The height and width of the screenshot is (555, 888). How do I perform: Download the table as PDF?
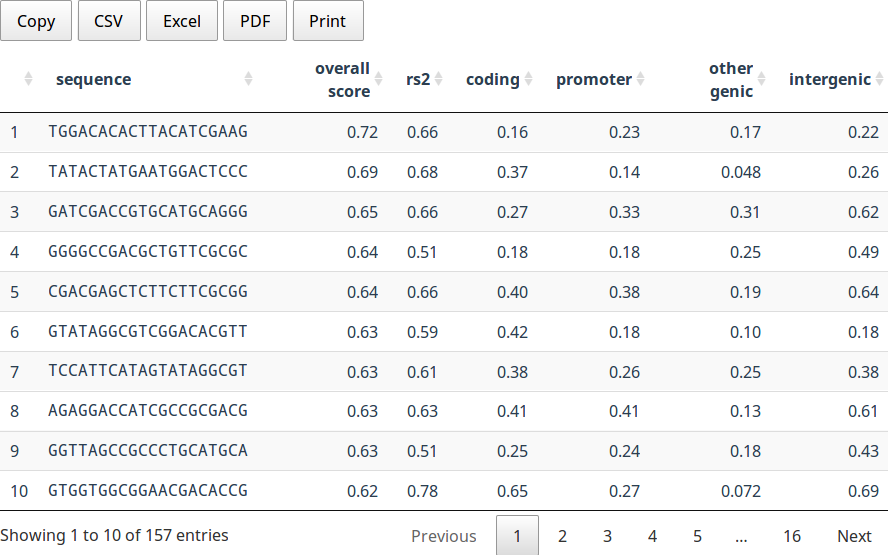click(x=255, y=21)
